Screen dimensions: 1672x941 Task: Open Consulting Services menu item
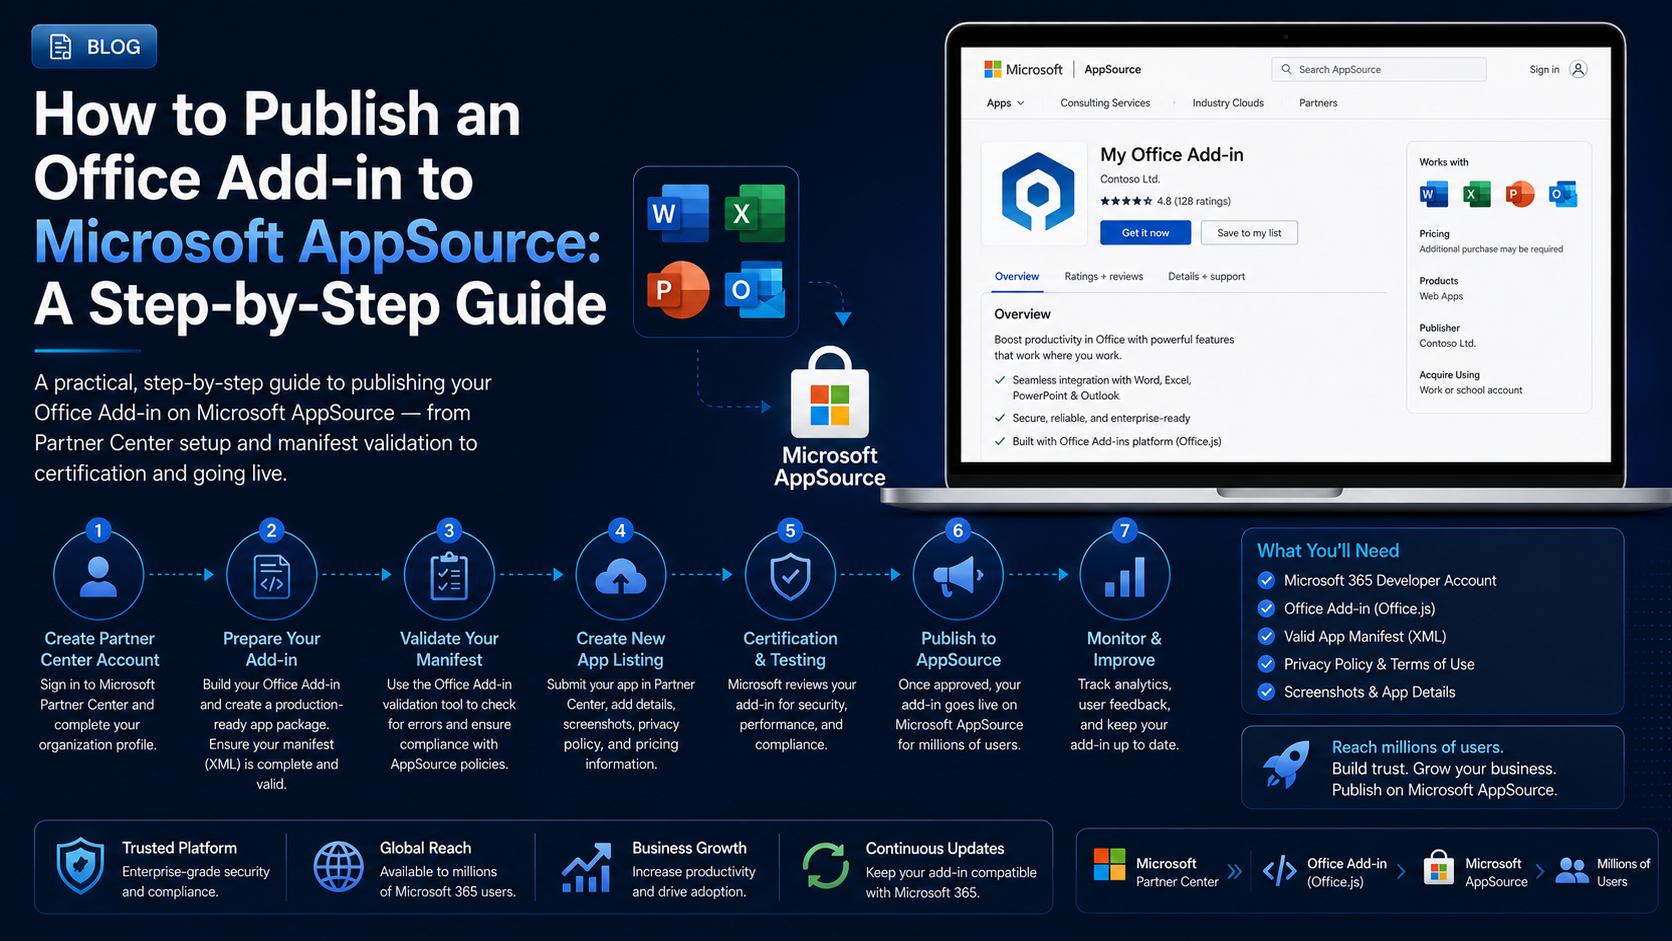point(1105,103)
